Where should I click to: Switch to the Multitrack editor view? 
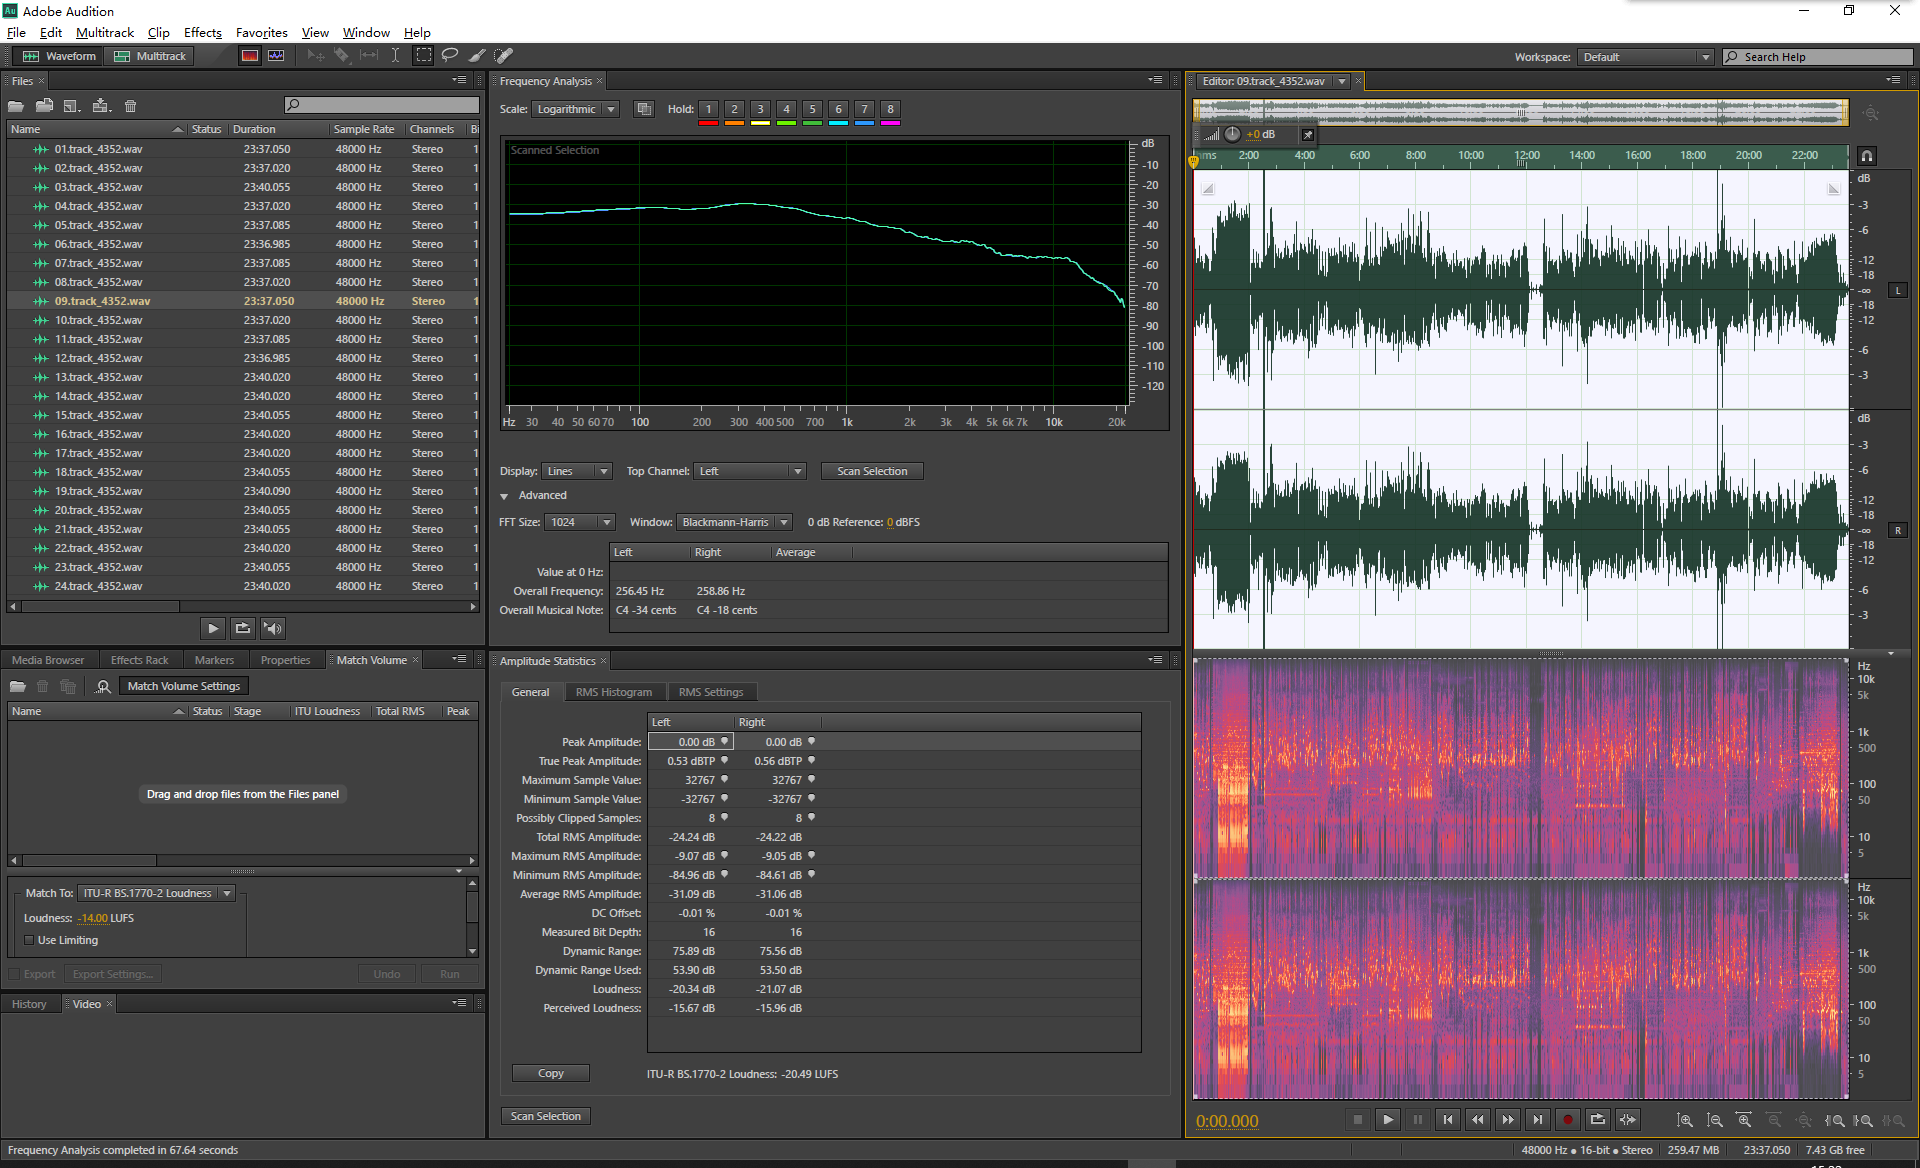(150, 56)
